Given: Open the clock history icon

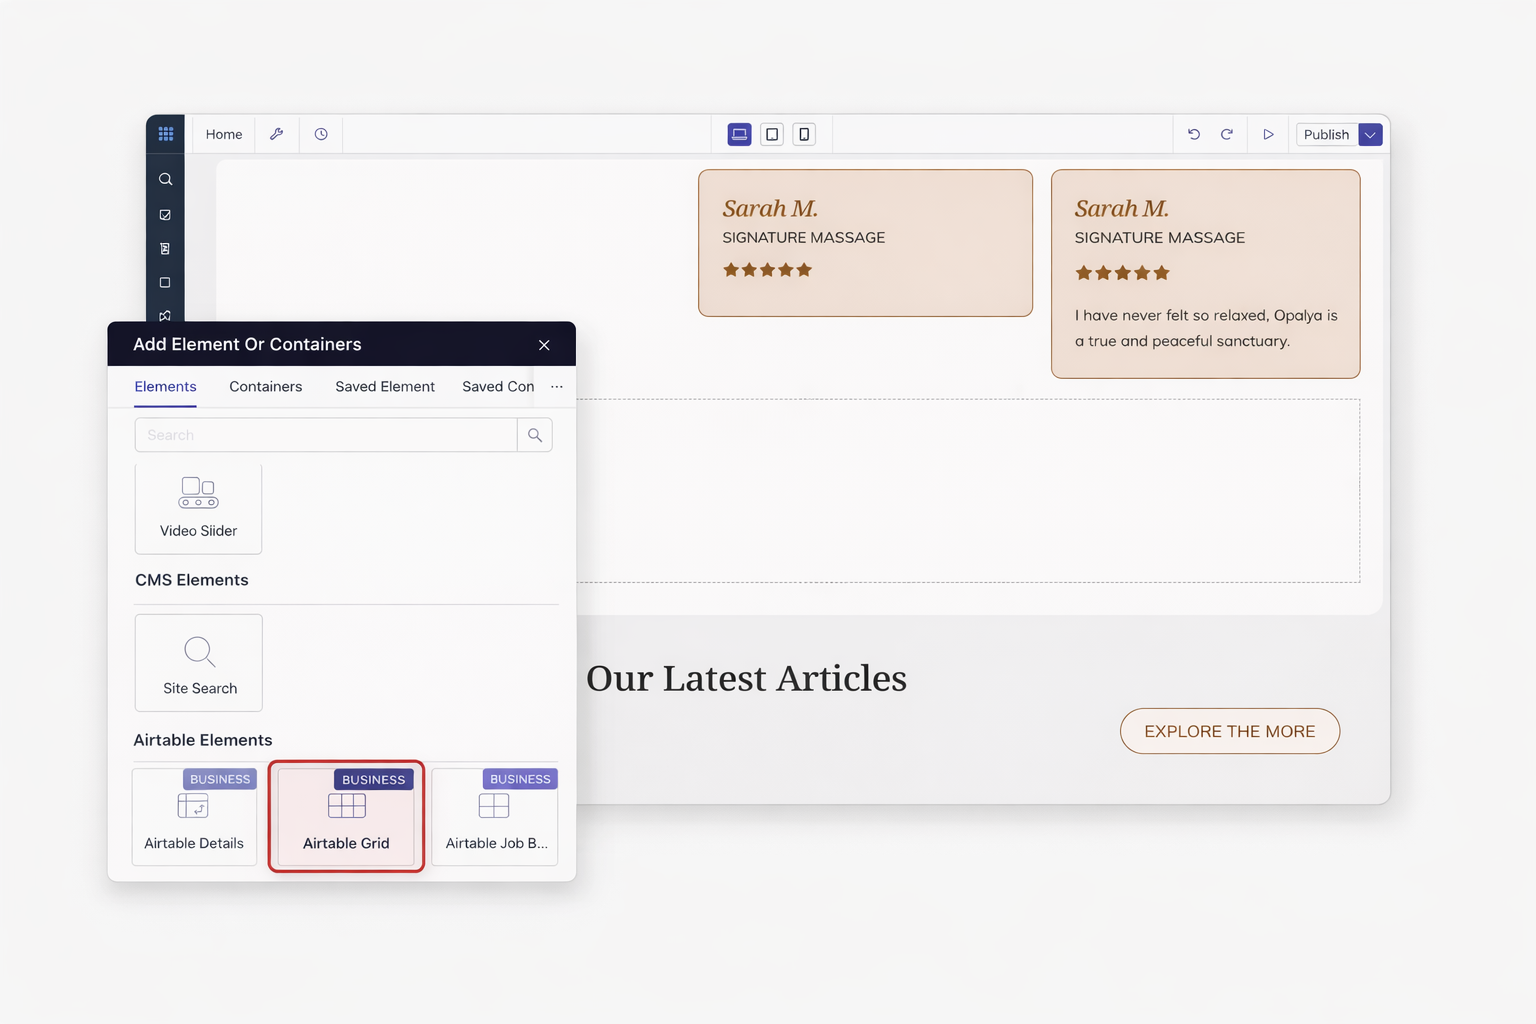Looking at the screenshot, I should click(321, 134).
